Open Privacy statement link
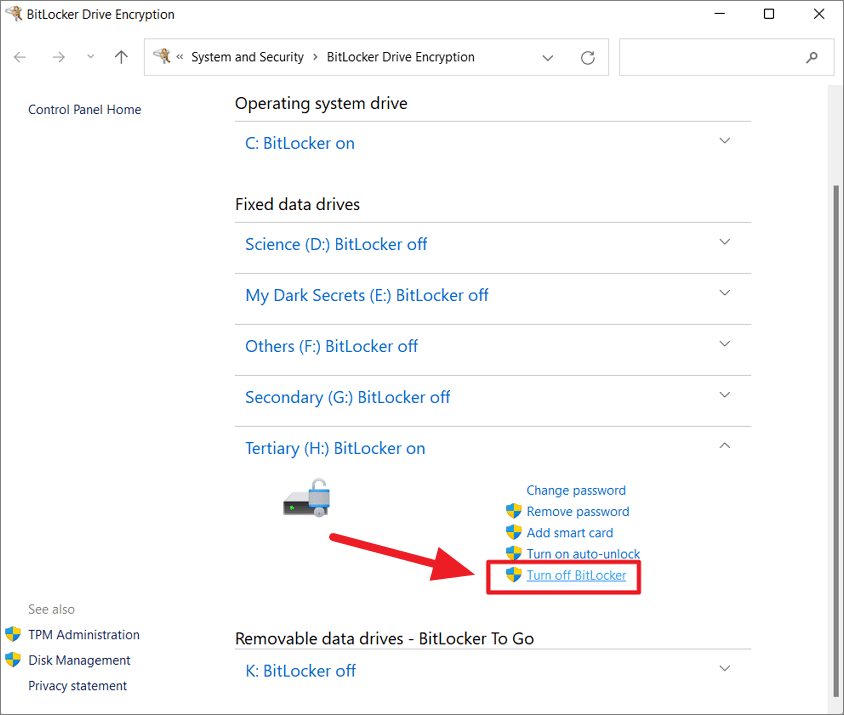The width and height of the screenshot is (844, 715). 78,686
